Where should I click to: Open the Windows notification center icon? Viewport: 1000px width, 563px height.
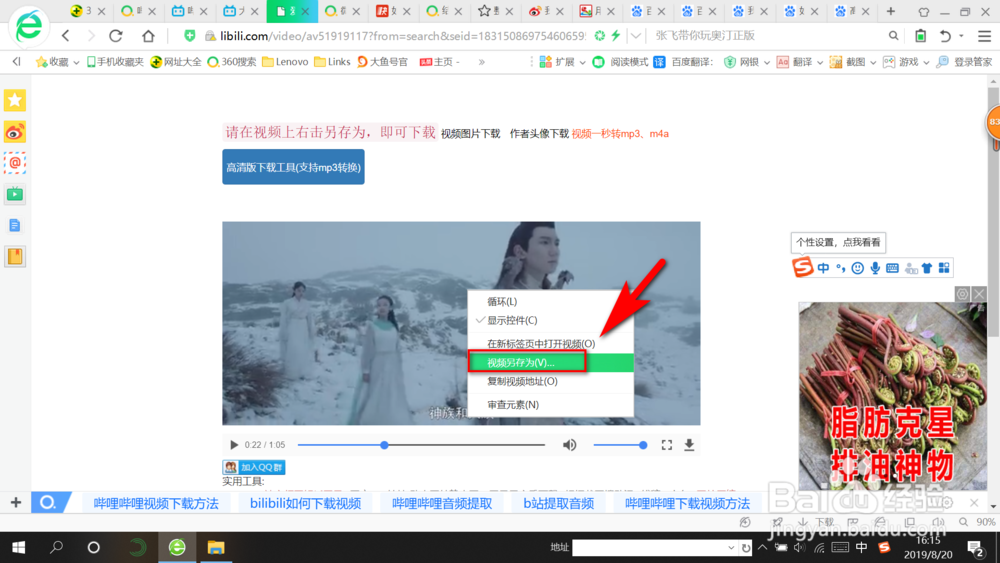click(975, 548)
